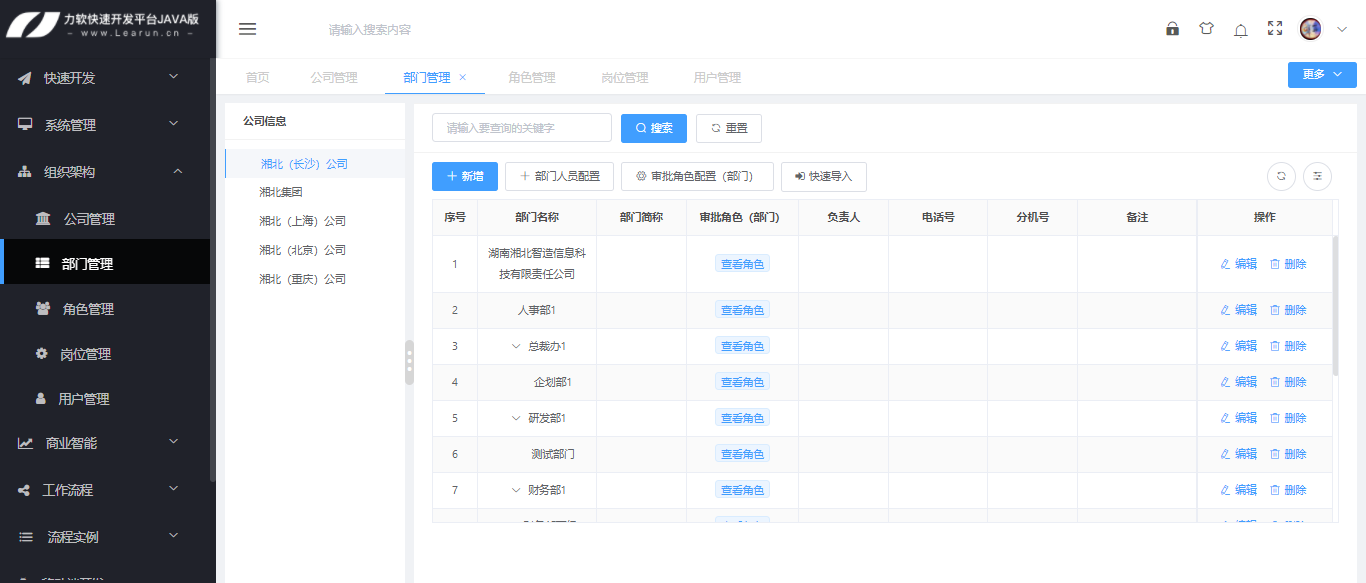
Task: Open the user avatar dropdown menu
Action: (1310, 29)
